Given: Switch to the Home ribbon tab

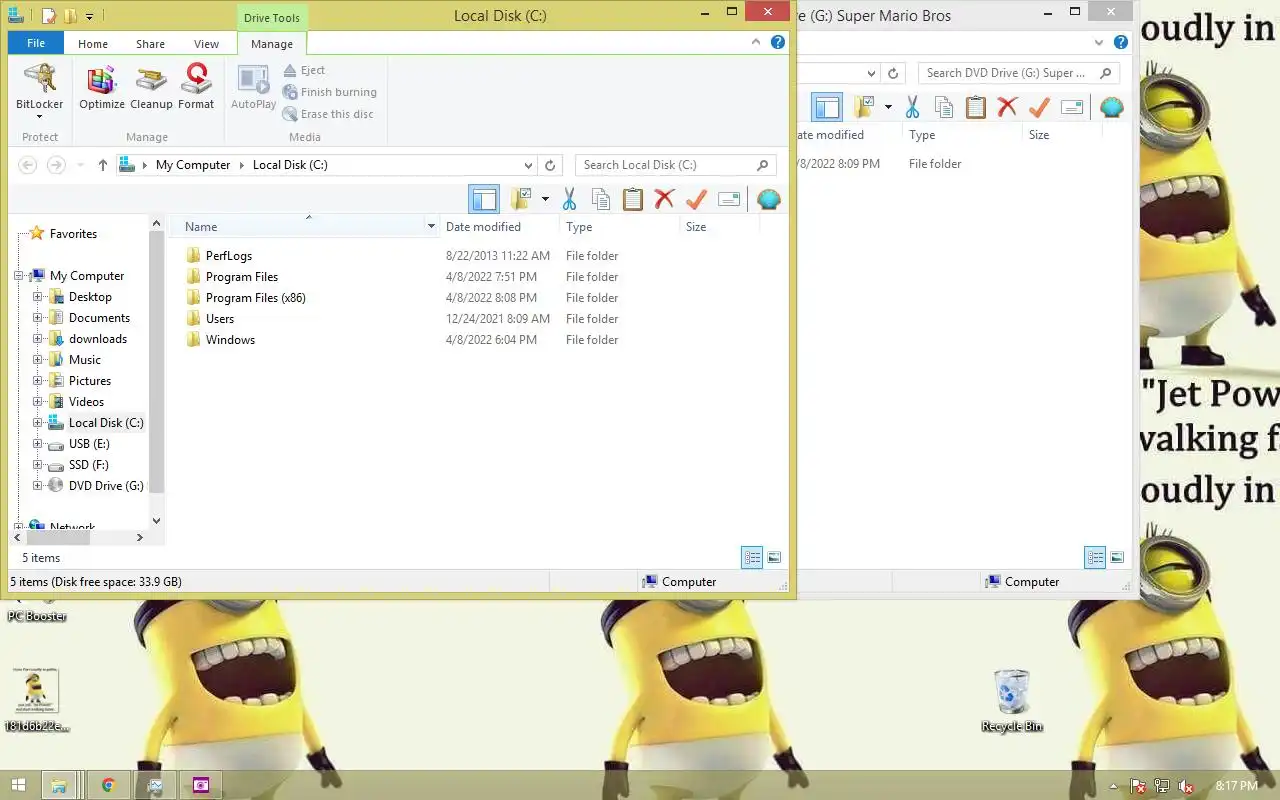Looking at the screenshot, I should (x=93, y=44).
